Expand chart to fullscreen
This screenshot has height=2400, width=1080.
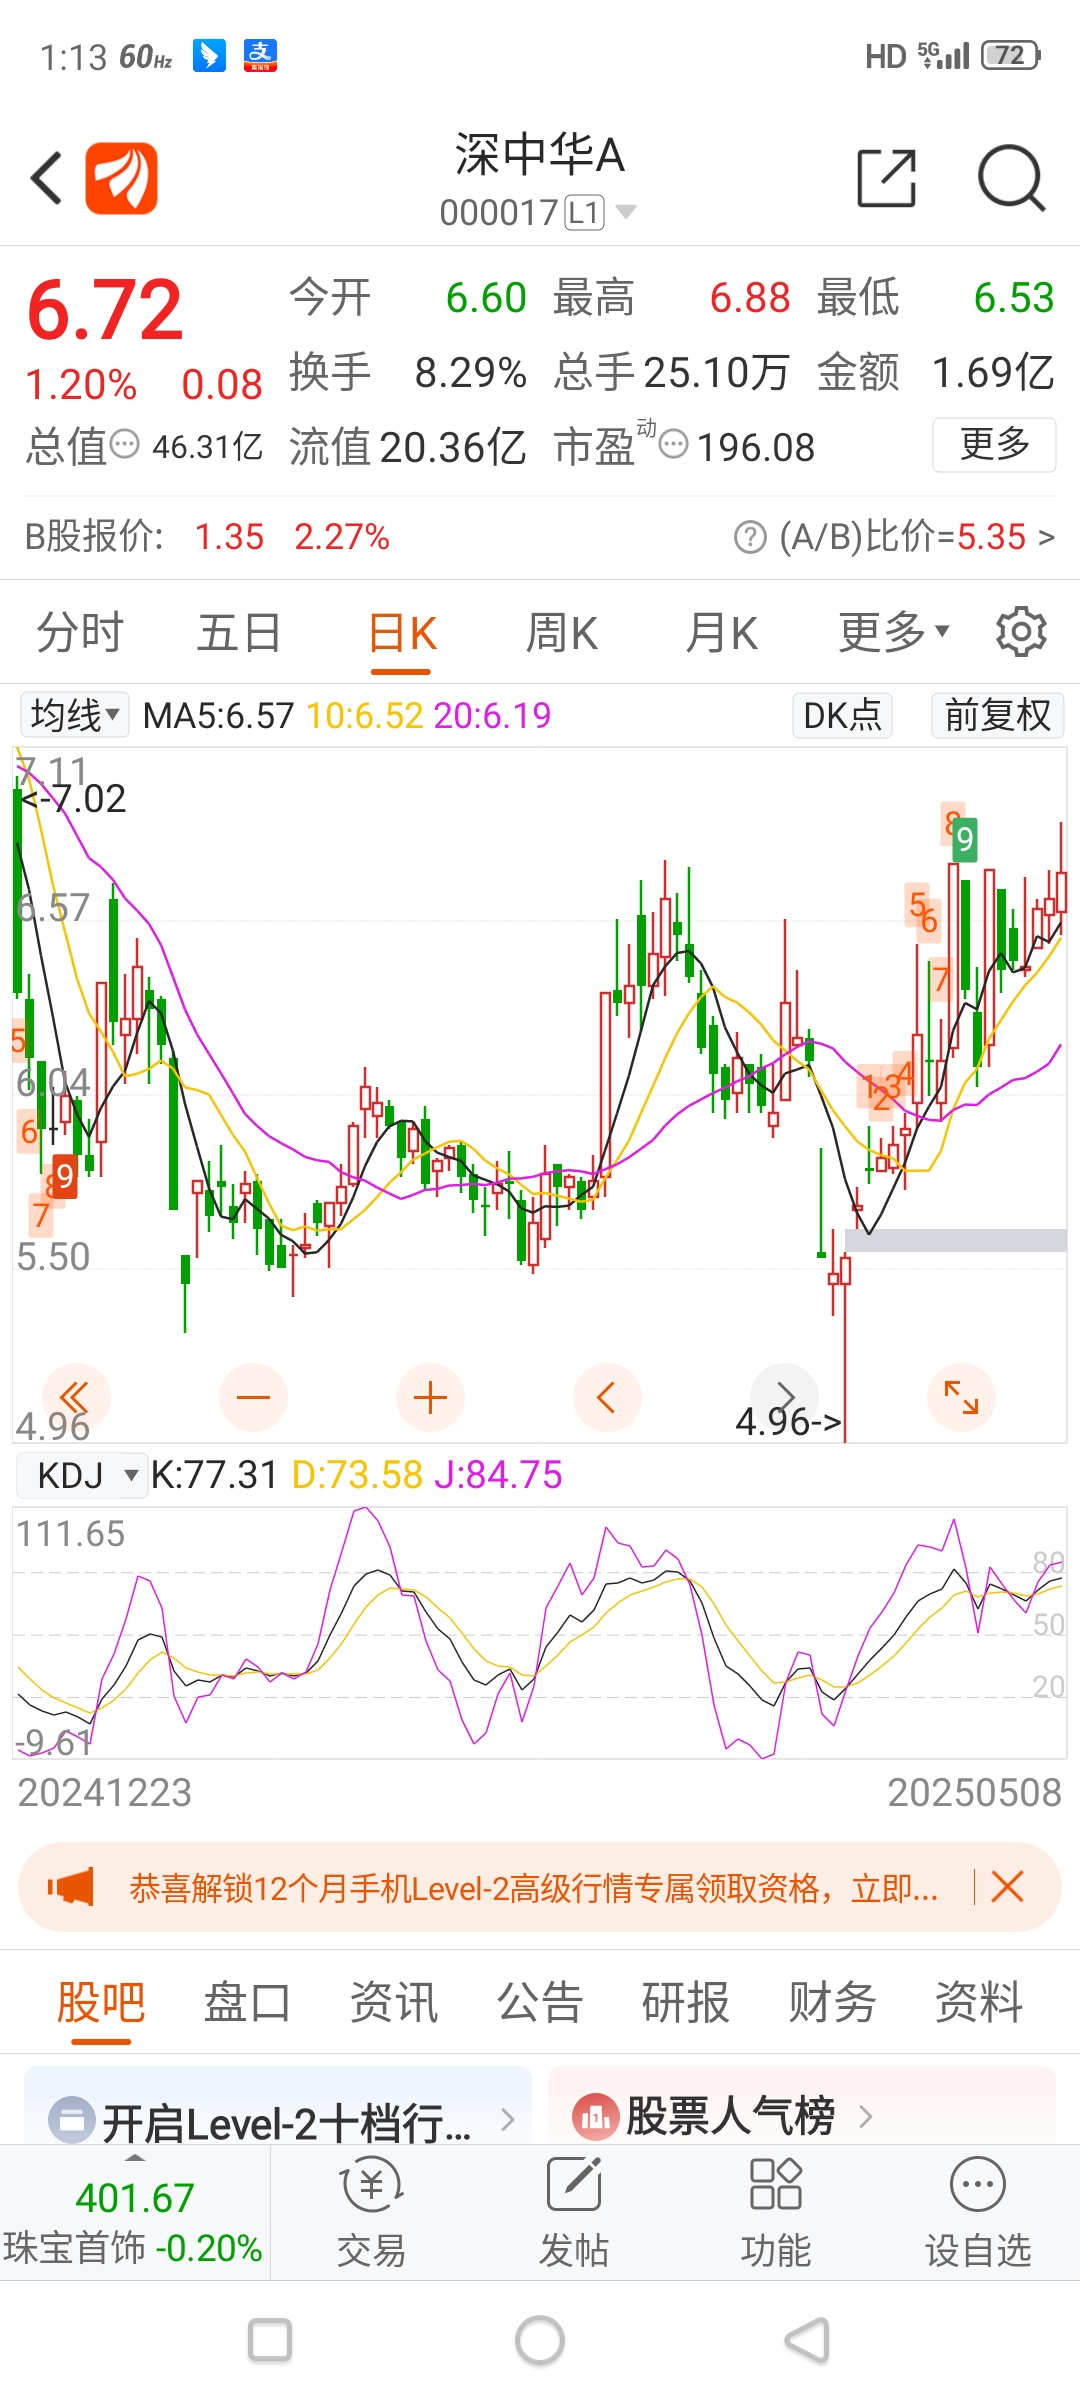pos(961,1397)
